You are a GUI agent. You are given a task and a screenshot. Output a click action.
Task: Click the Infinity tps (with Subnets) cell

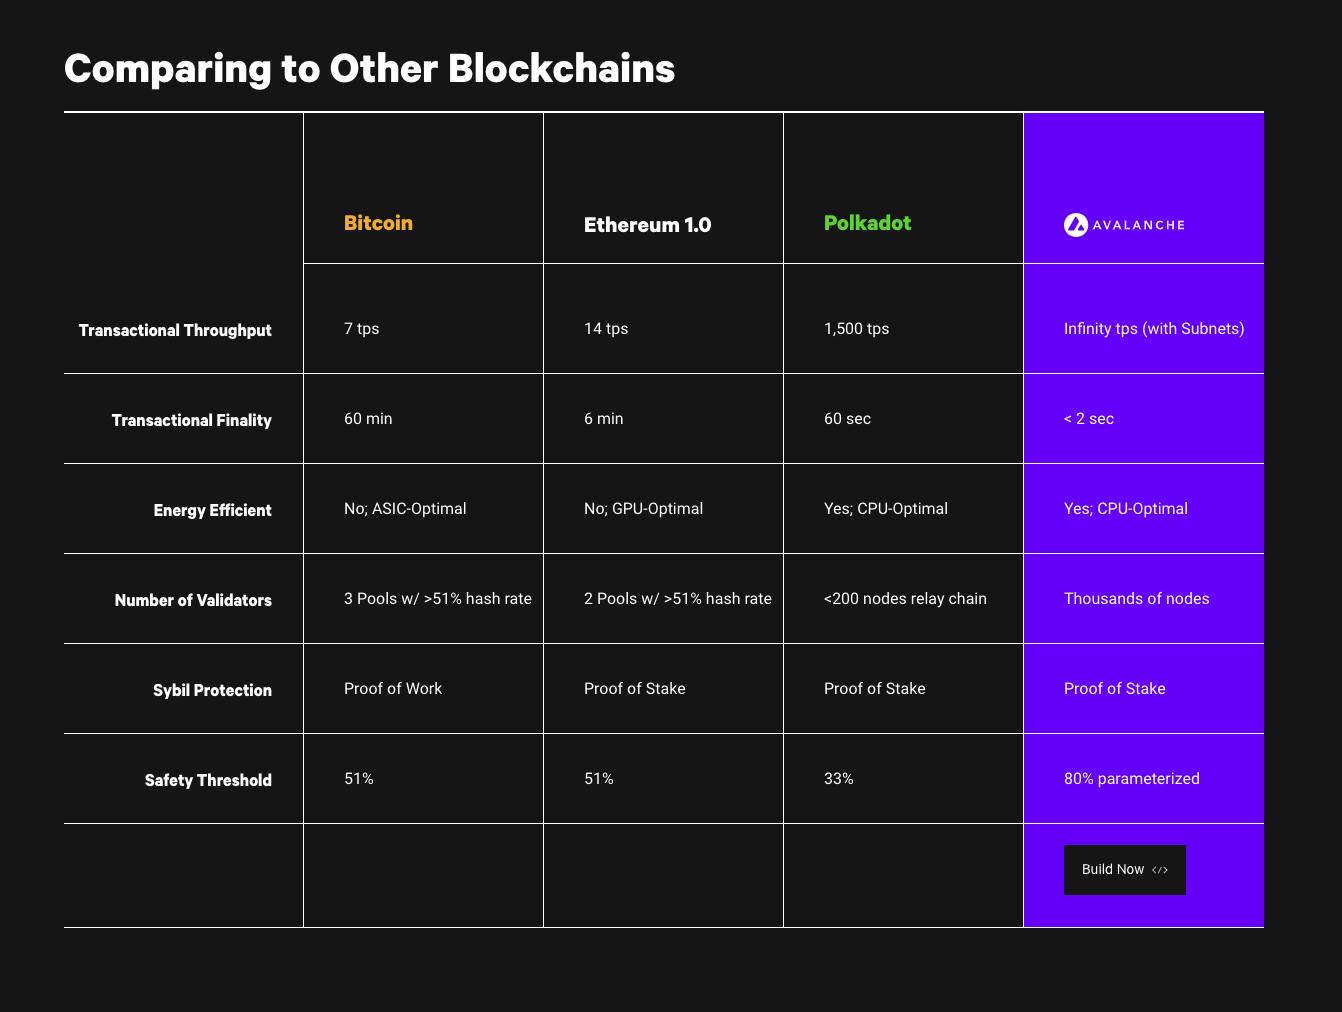(x=1154, y=328)
